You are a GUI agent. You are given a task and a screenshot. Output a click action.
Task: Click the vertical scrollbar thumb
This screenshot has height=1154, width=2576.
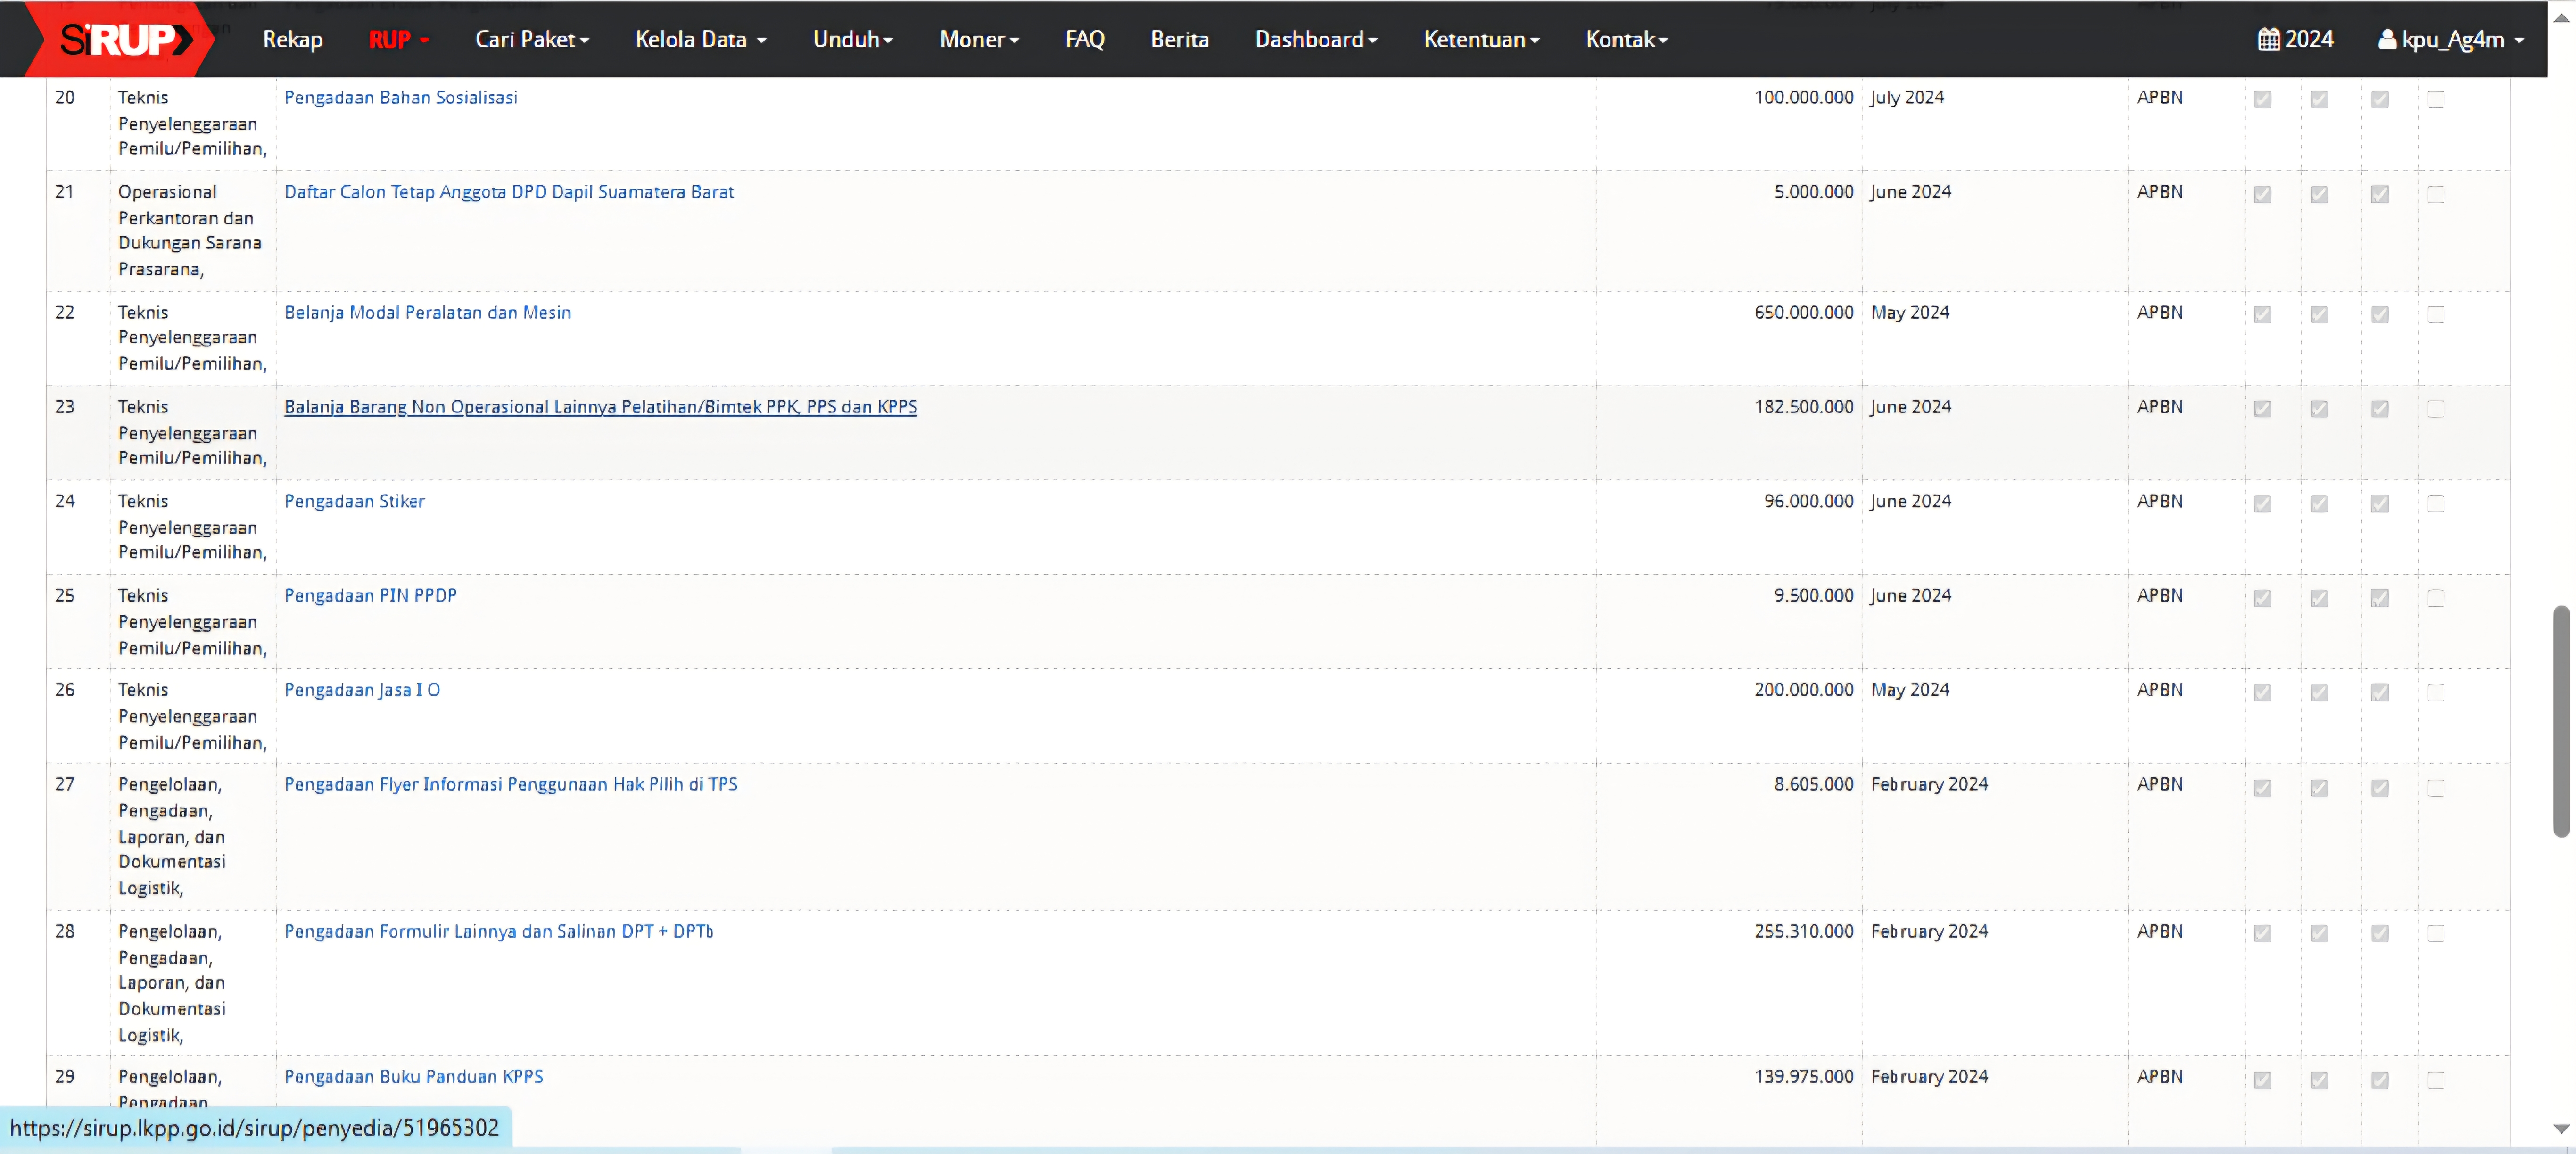tap(2561, 720)
